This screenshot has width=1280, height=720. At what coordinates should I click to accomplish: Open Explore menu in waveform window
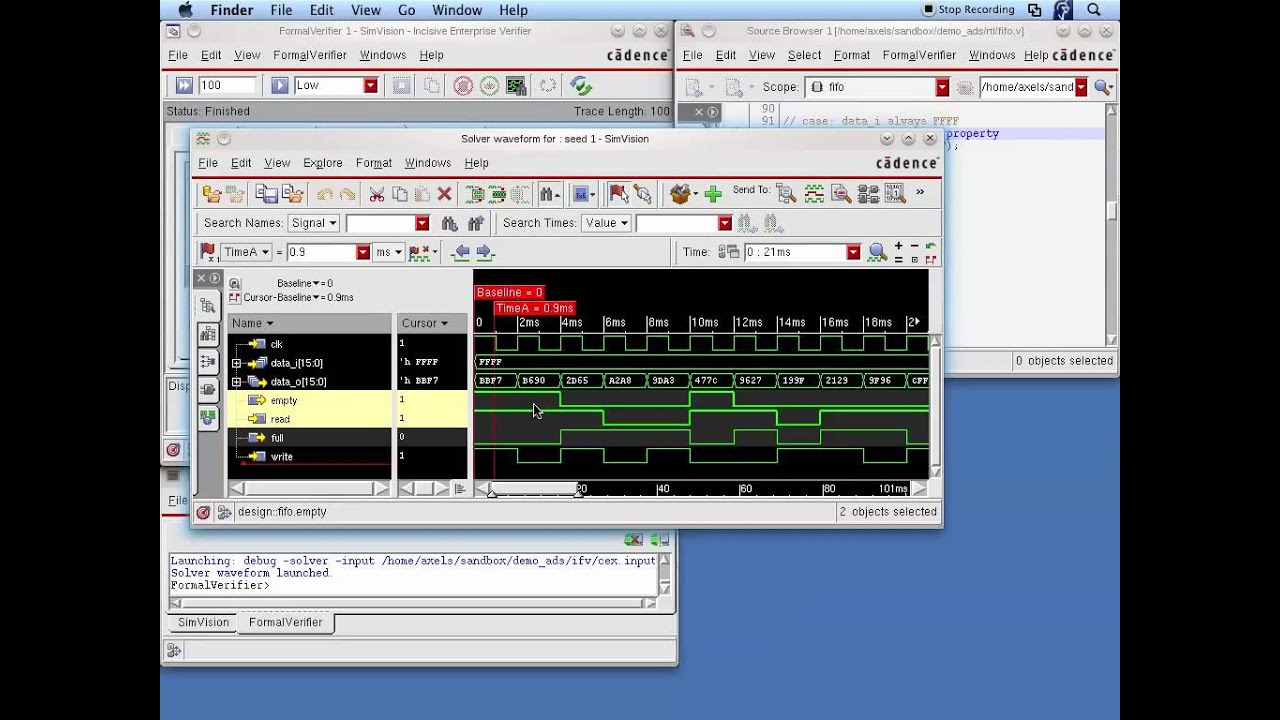point(323,163)
